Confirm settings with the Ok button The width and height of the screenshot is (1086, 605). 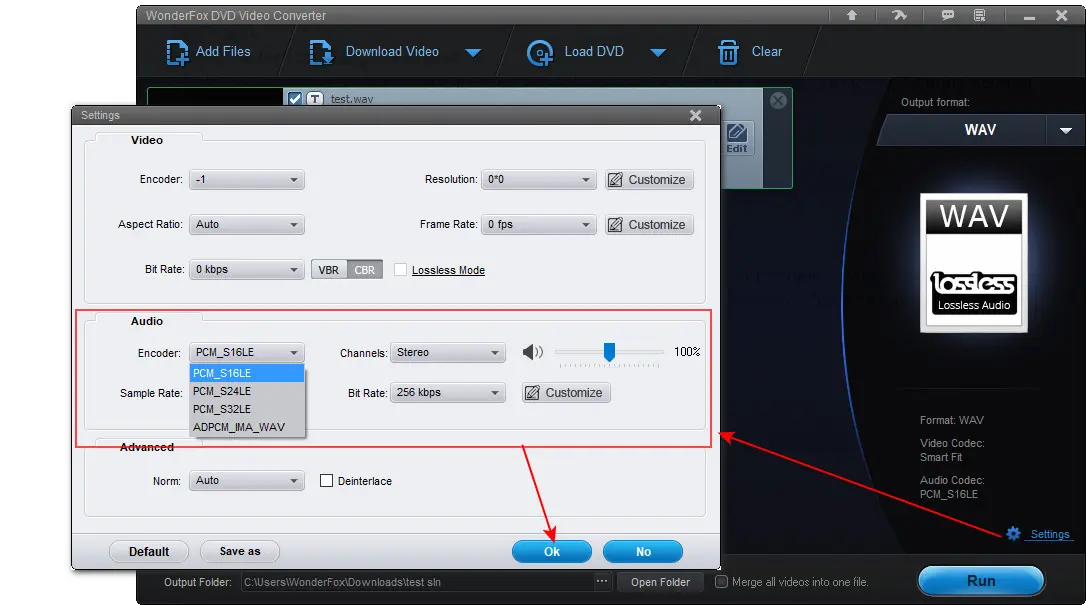tap(552, 552)
